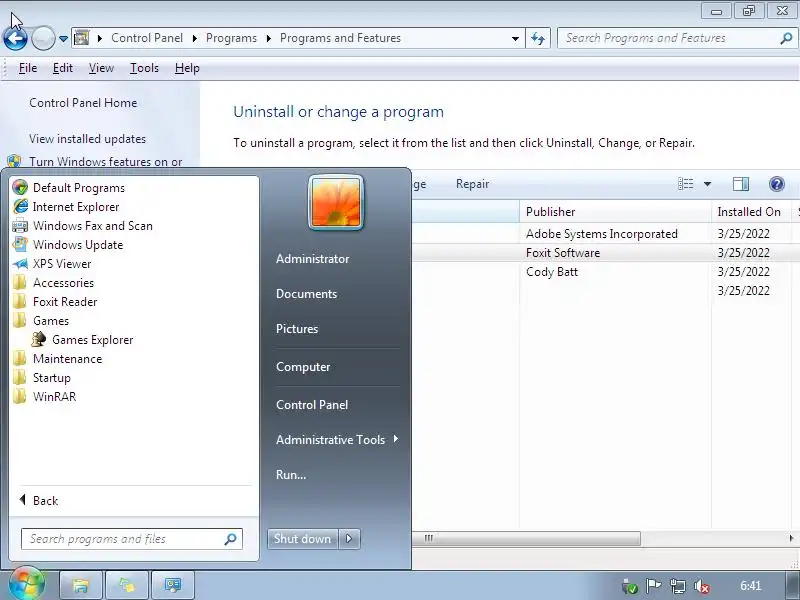Expand the WinRAR folder
The width and height of the screenshot is (800, 600).
coord(55,397)
